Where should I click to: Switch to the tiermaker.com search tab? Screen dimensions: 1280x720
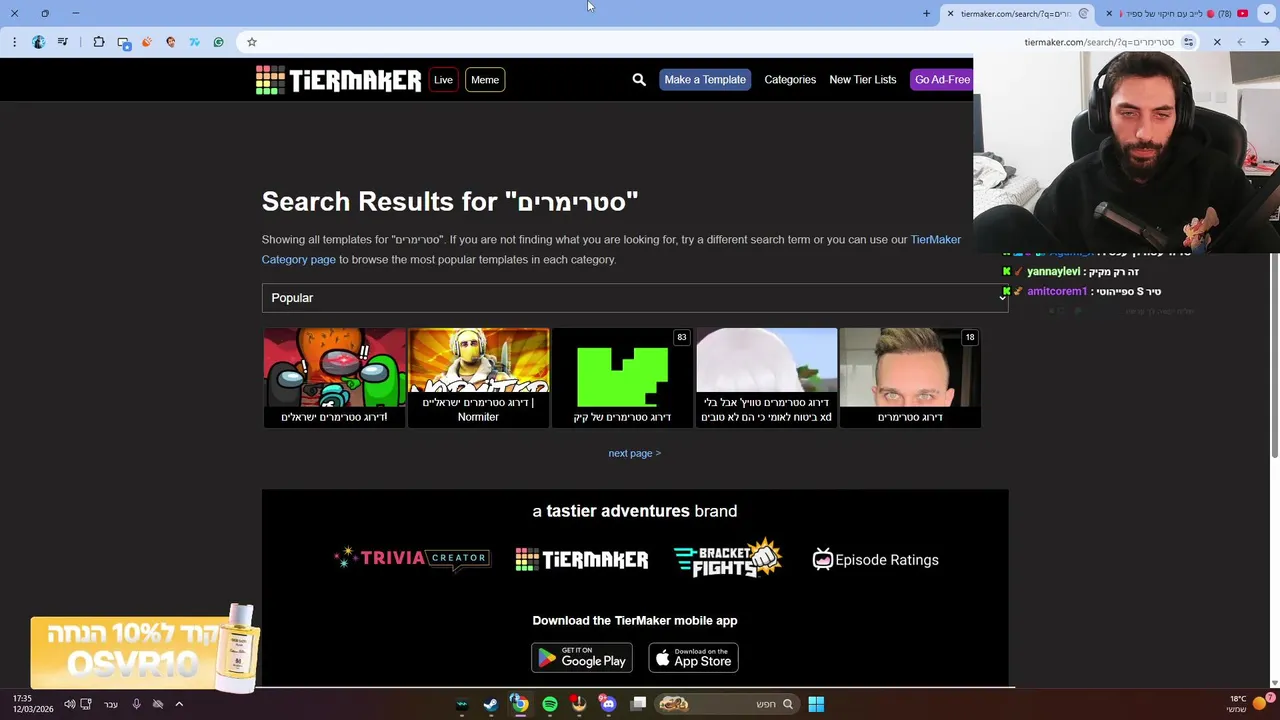pos(1020,13)
